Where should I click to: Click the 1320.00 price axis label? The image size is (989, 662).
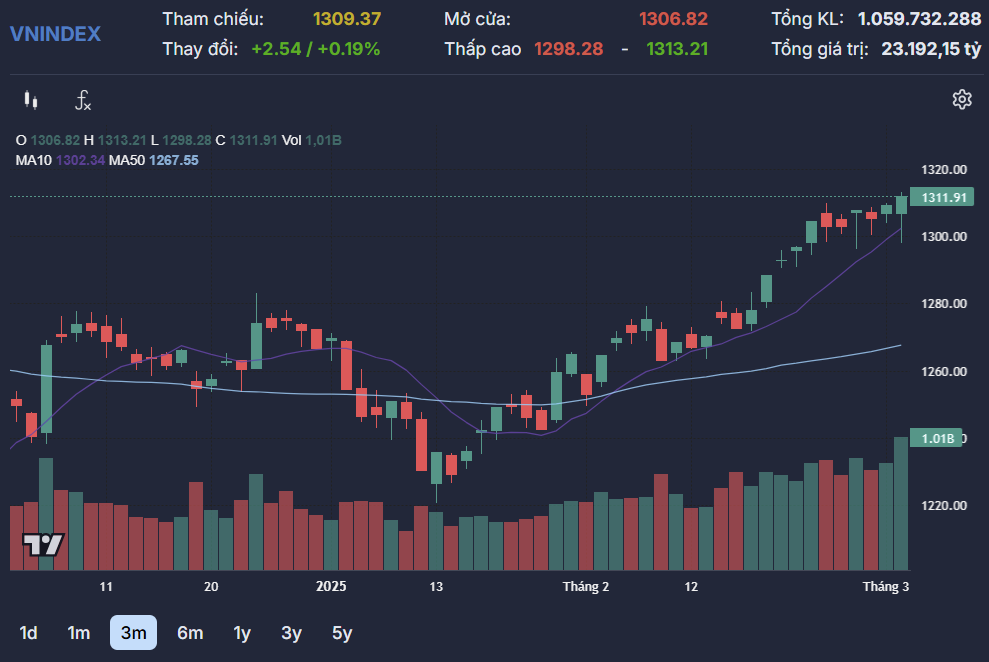(944, 169)
